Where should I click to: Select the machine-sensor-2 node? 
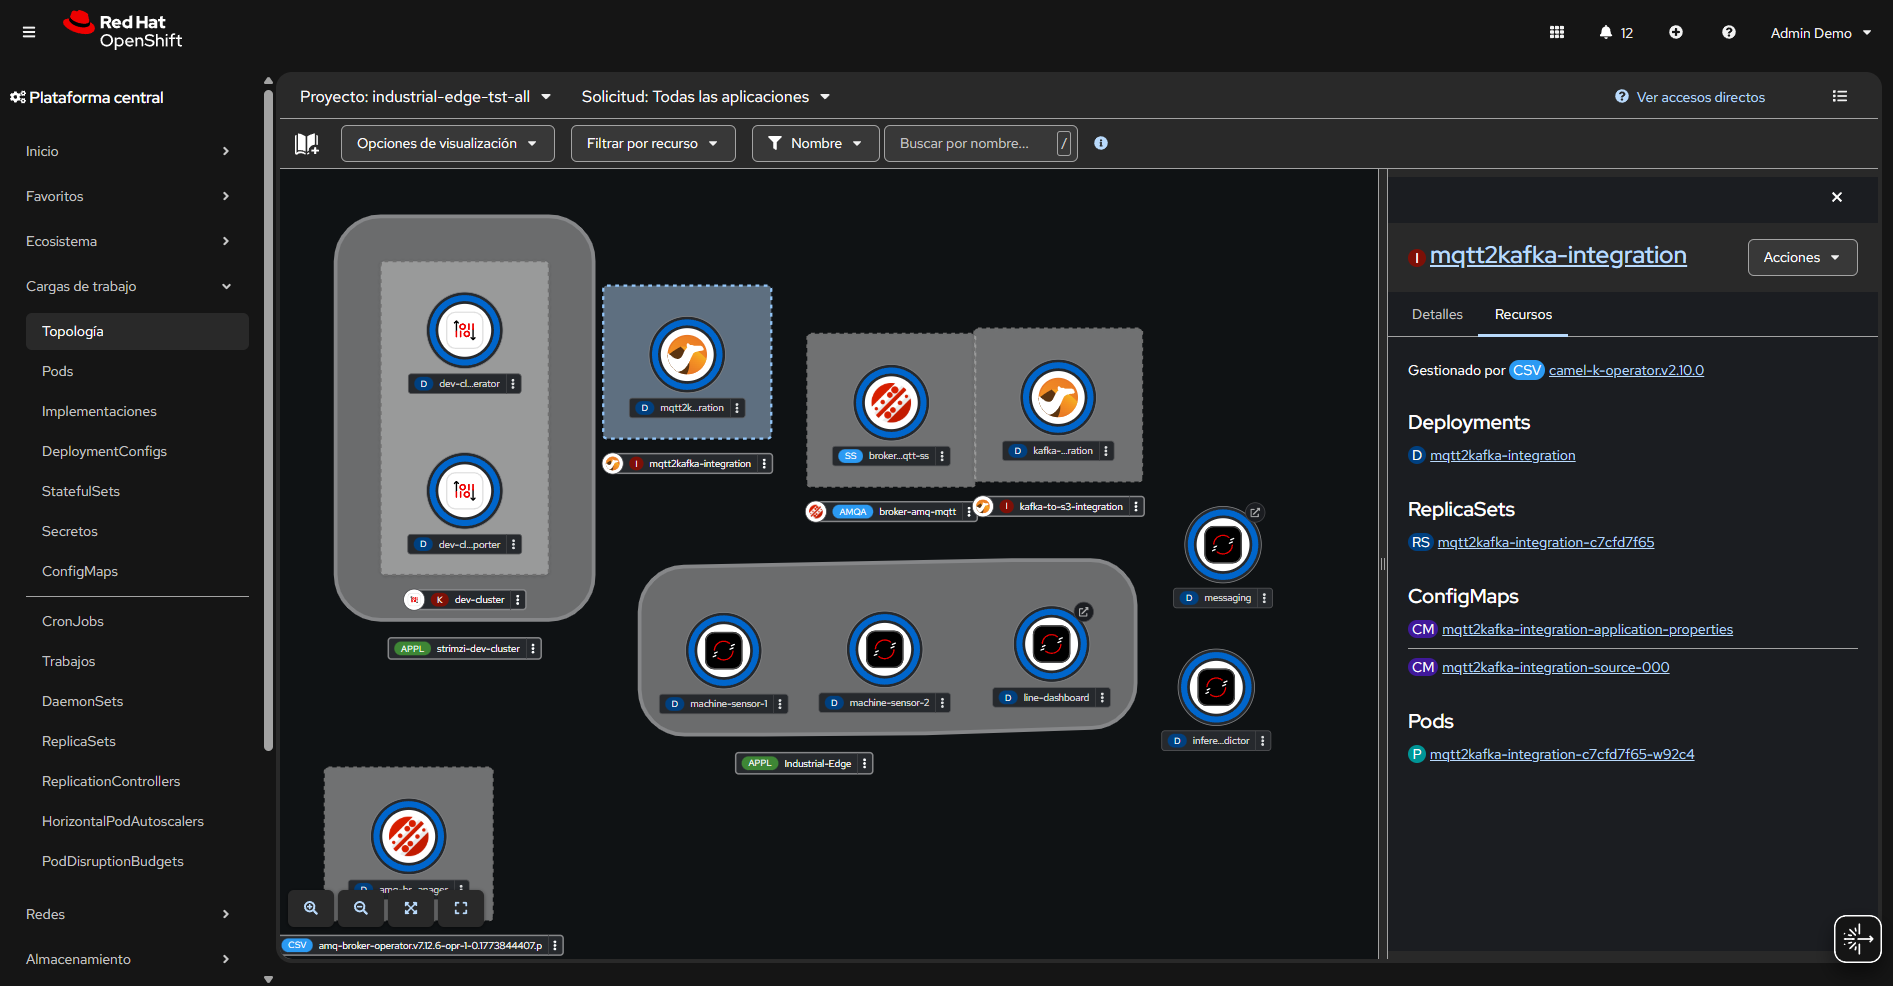click(x=884, y=650)
